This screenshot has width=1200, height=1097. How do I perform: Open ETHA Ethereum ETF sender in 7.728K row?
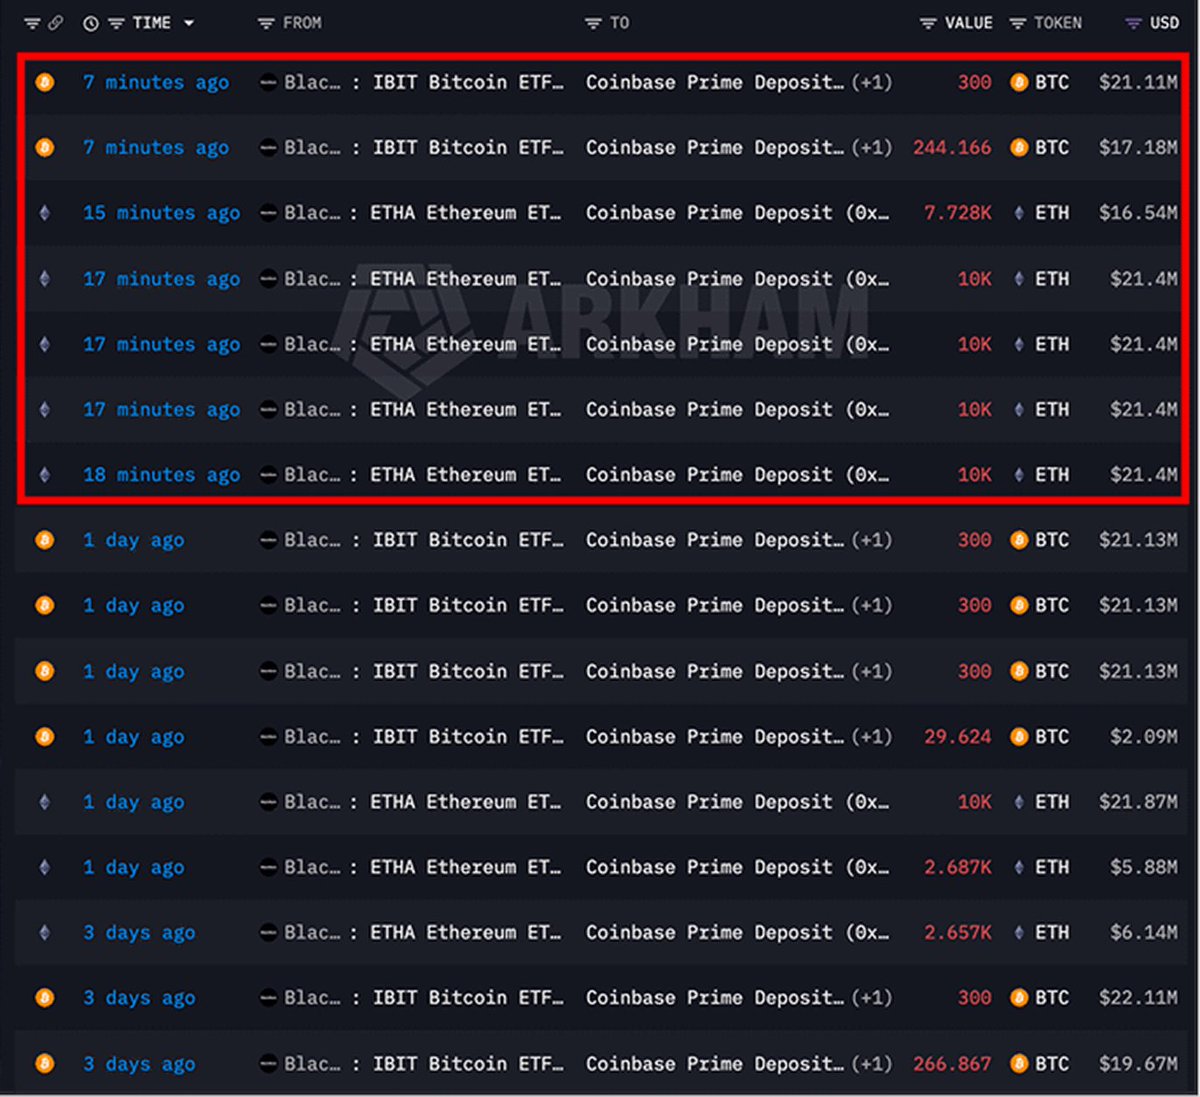pos(466,213)
